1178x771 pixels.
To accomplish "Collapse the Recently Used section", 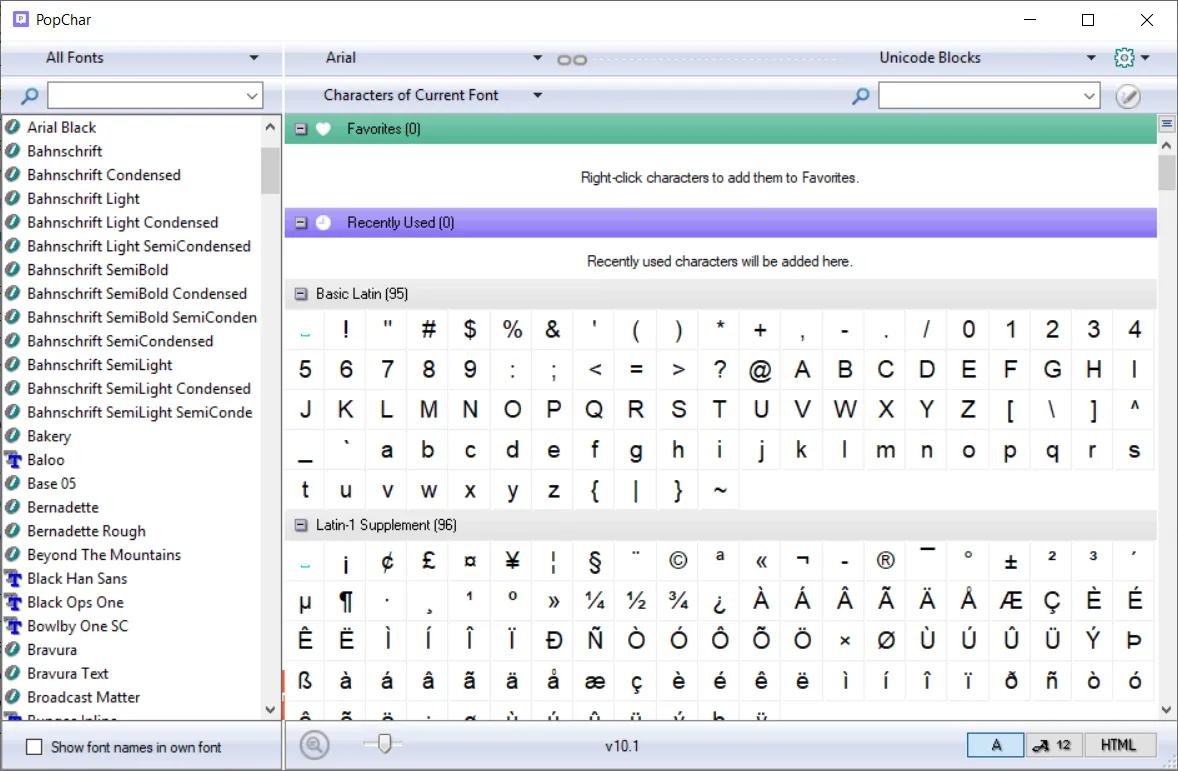I will pyautogui.click(x=301, y=222).
